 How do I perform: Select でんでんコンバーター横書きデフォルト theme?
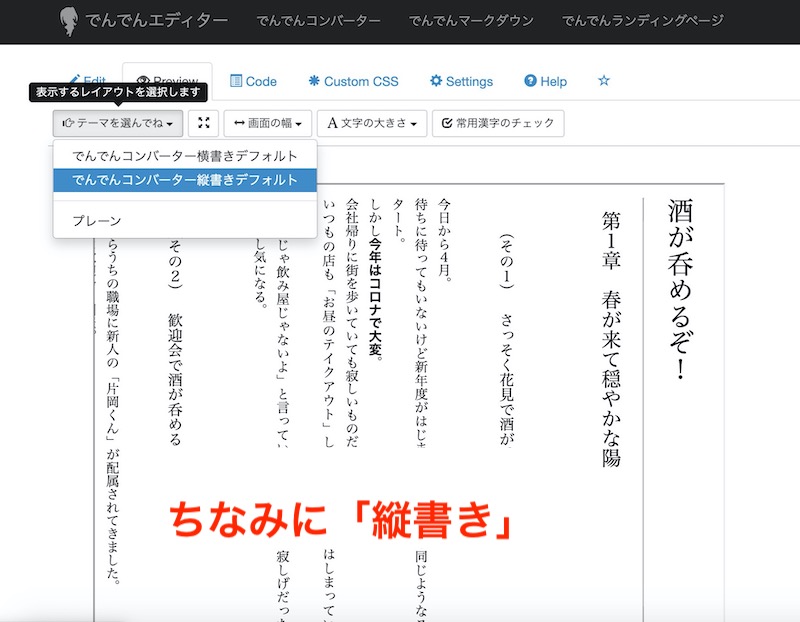(x=185, y=156)
